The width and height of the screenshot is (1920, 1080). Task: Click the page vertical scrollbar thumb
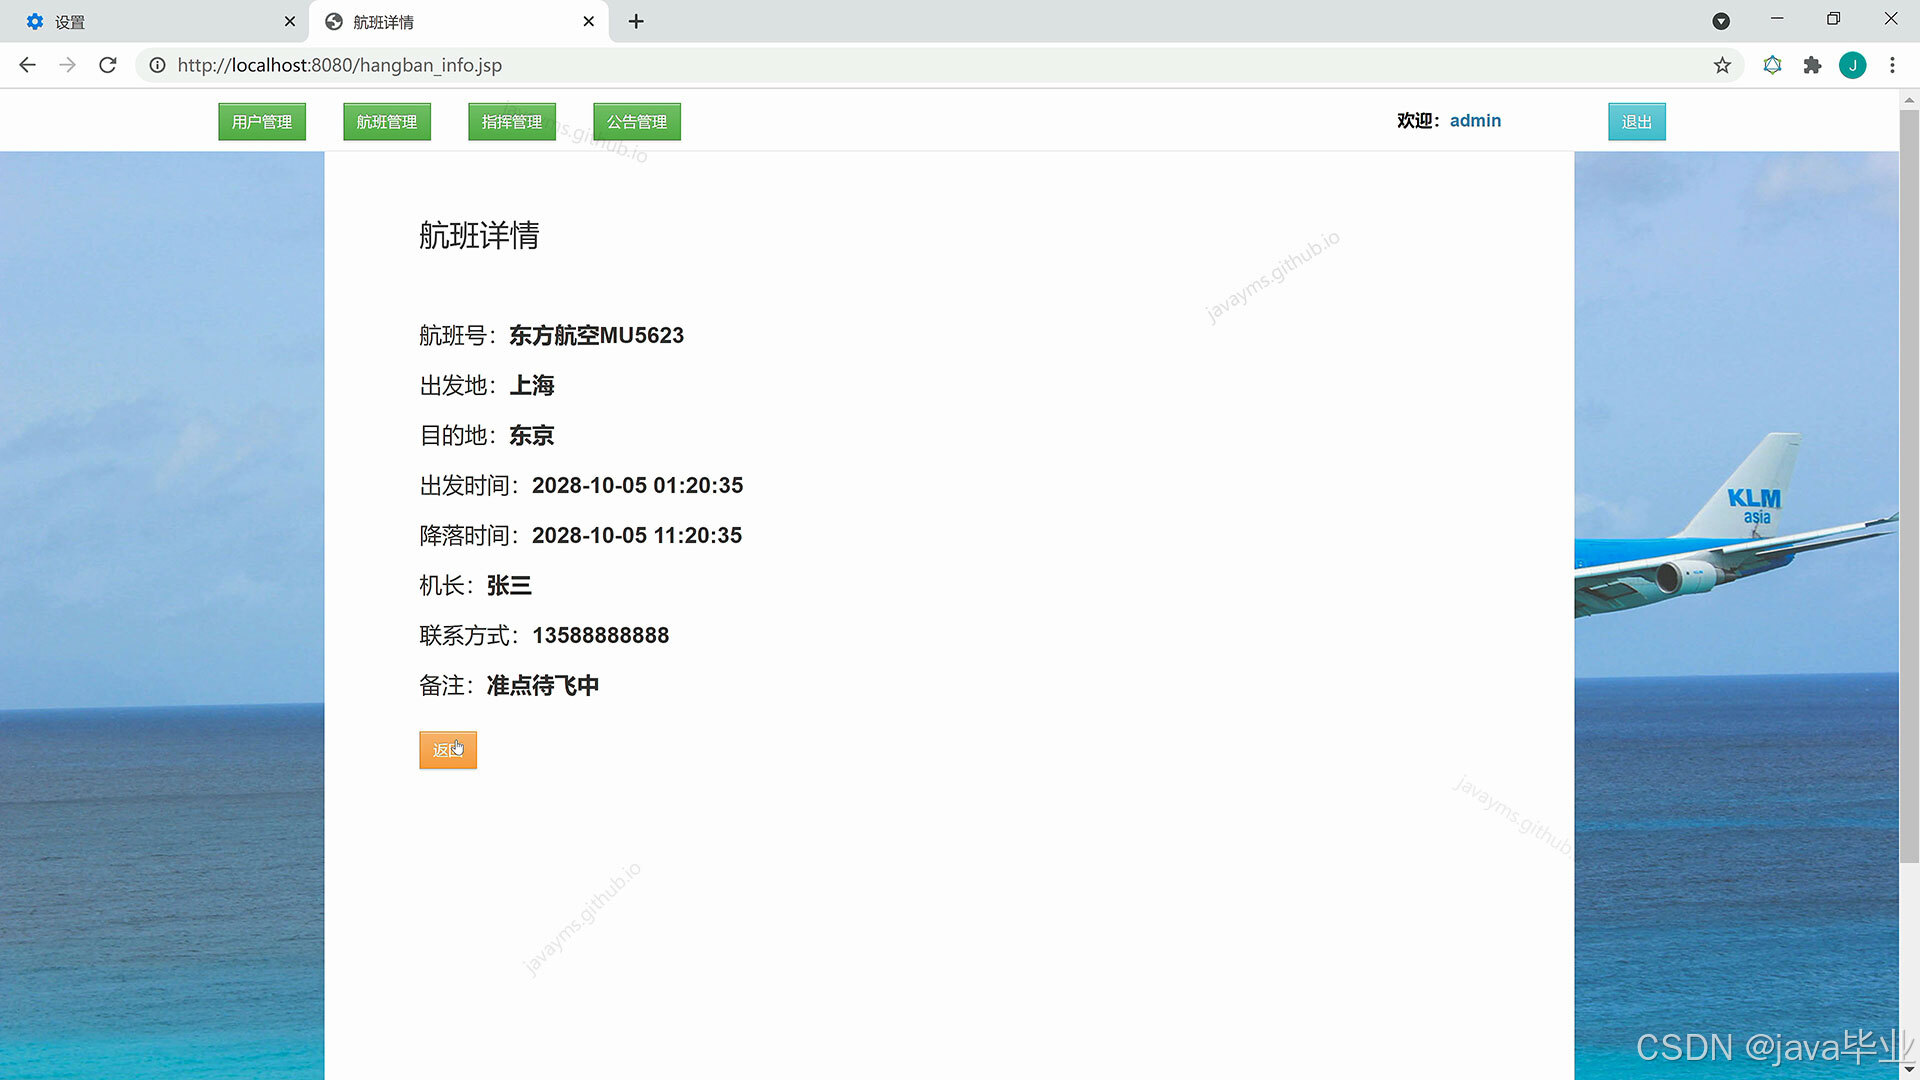(1909, 485)
